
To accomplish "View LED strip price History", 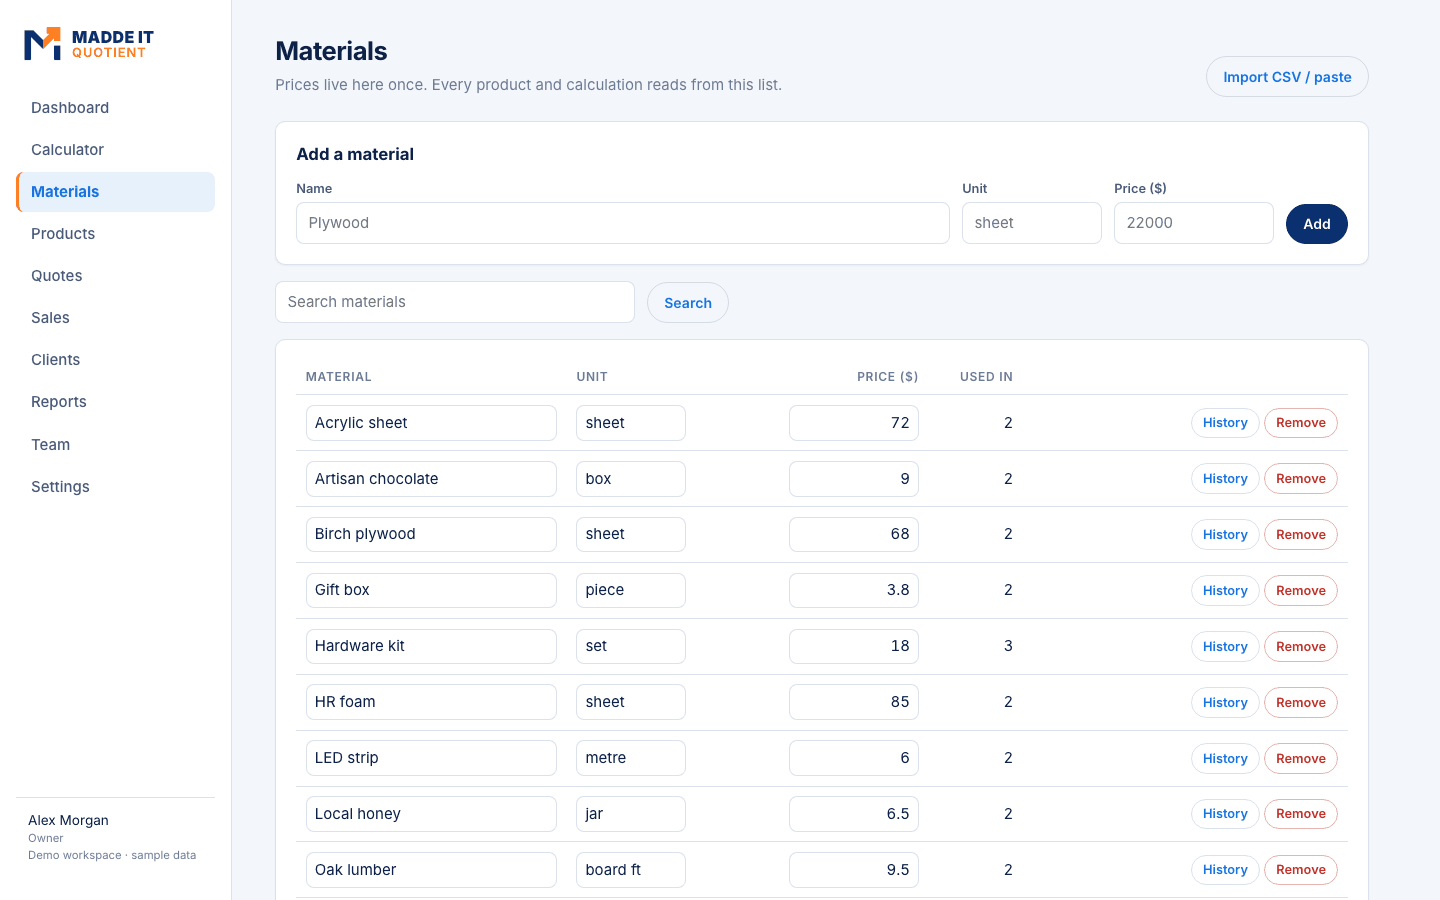I will click(1225, 759).
